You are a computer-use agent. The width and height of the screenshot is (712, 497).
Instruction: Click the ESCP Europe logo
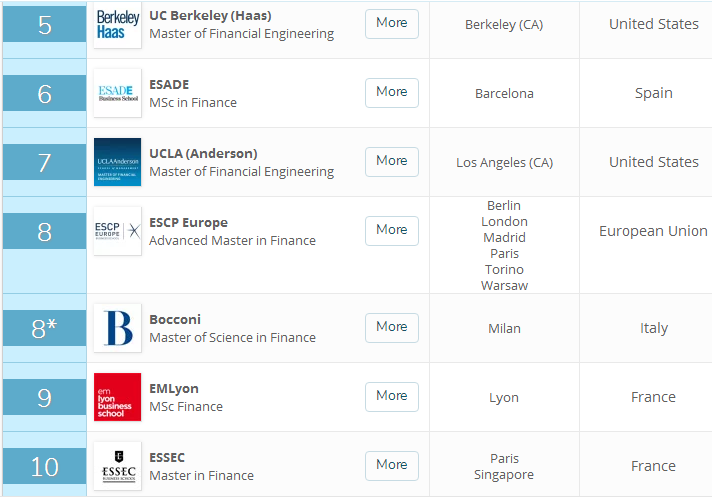[x=118, y=231]
